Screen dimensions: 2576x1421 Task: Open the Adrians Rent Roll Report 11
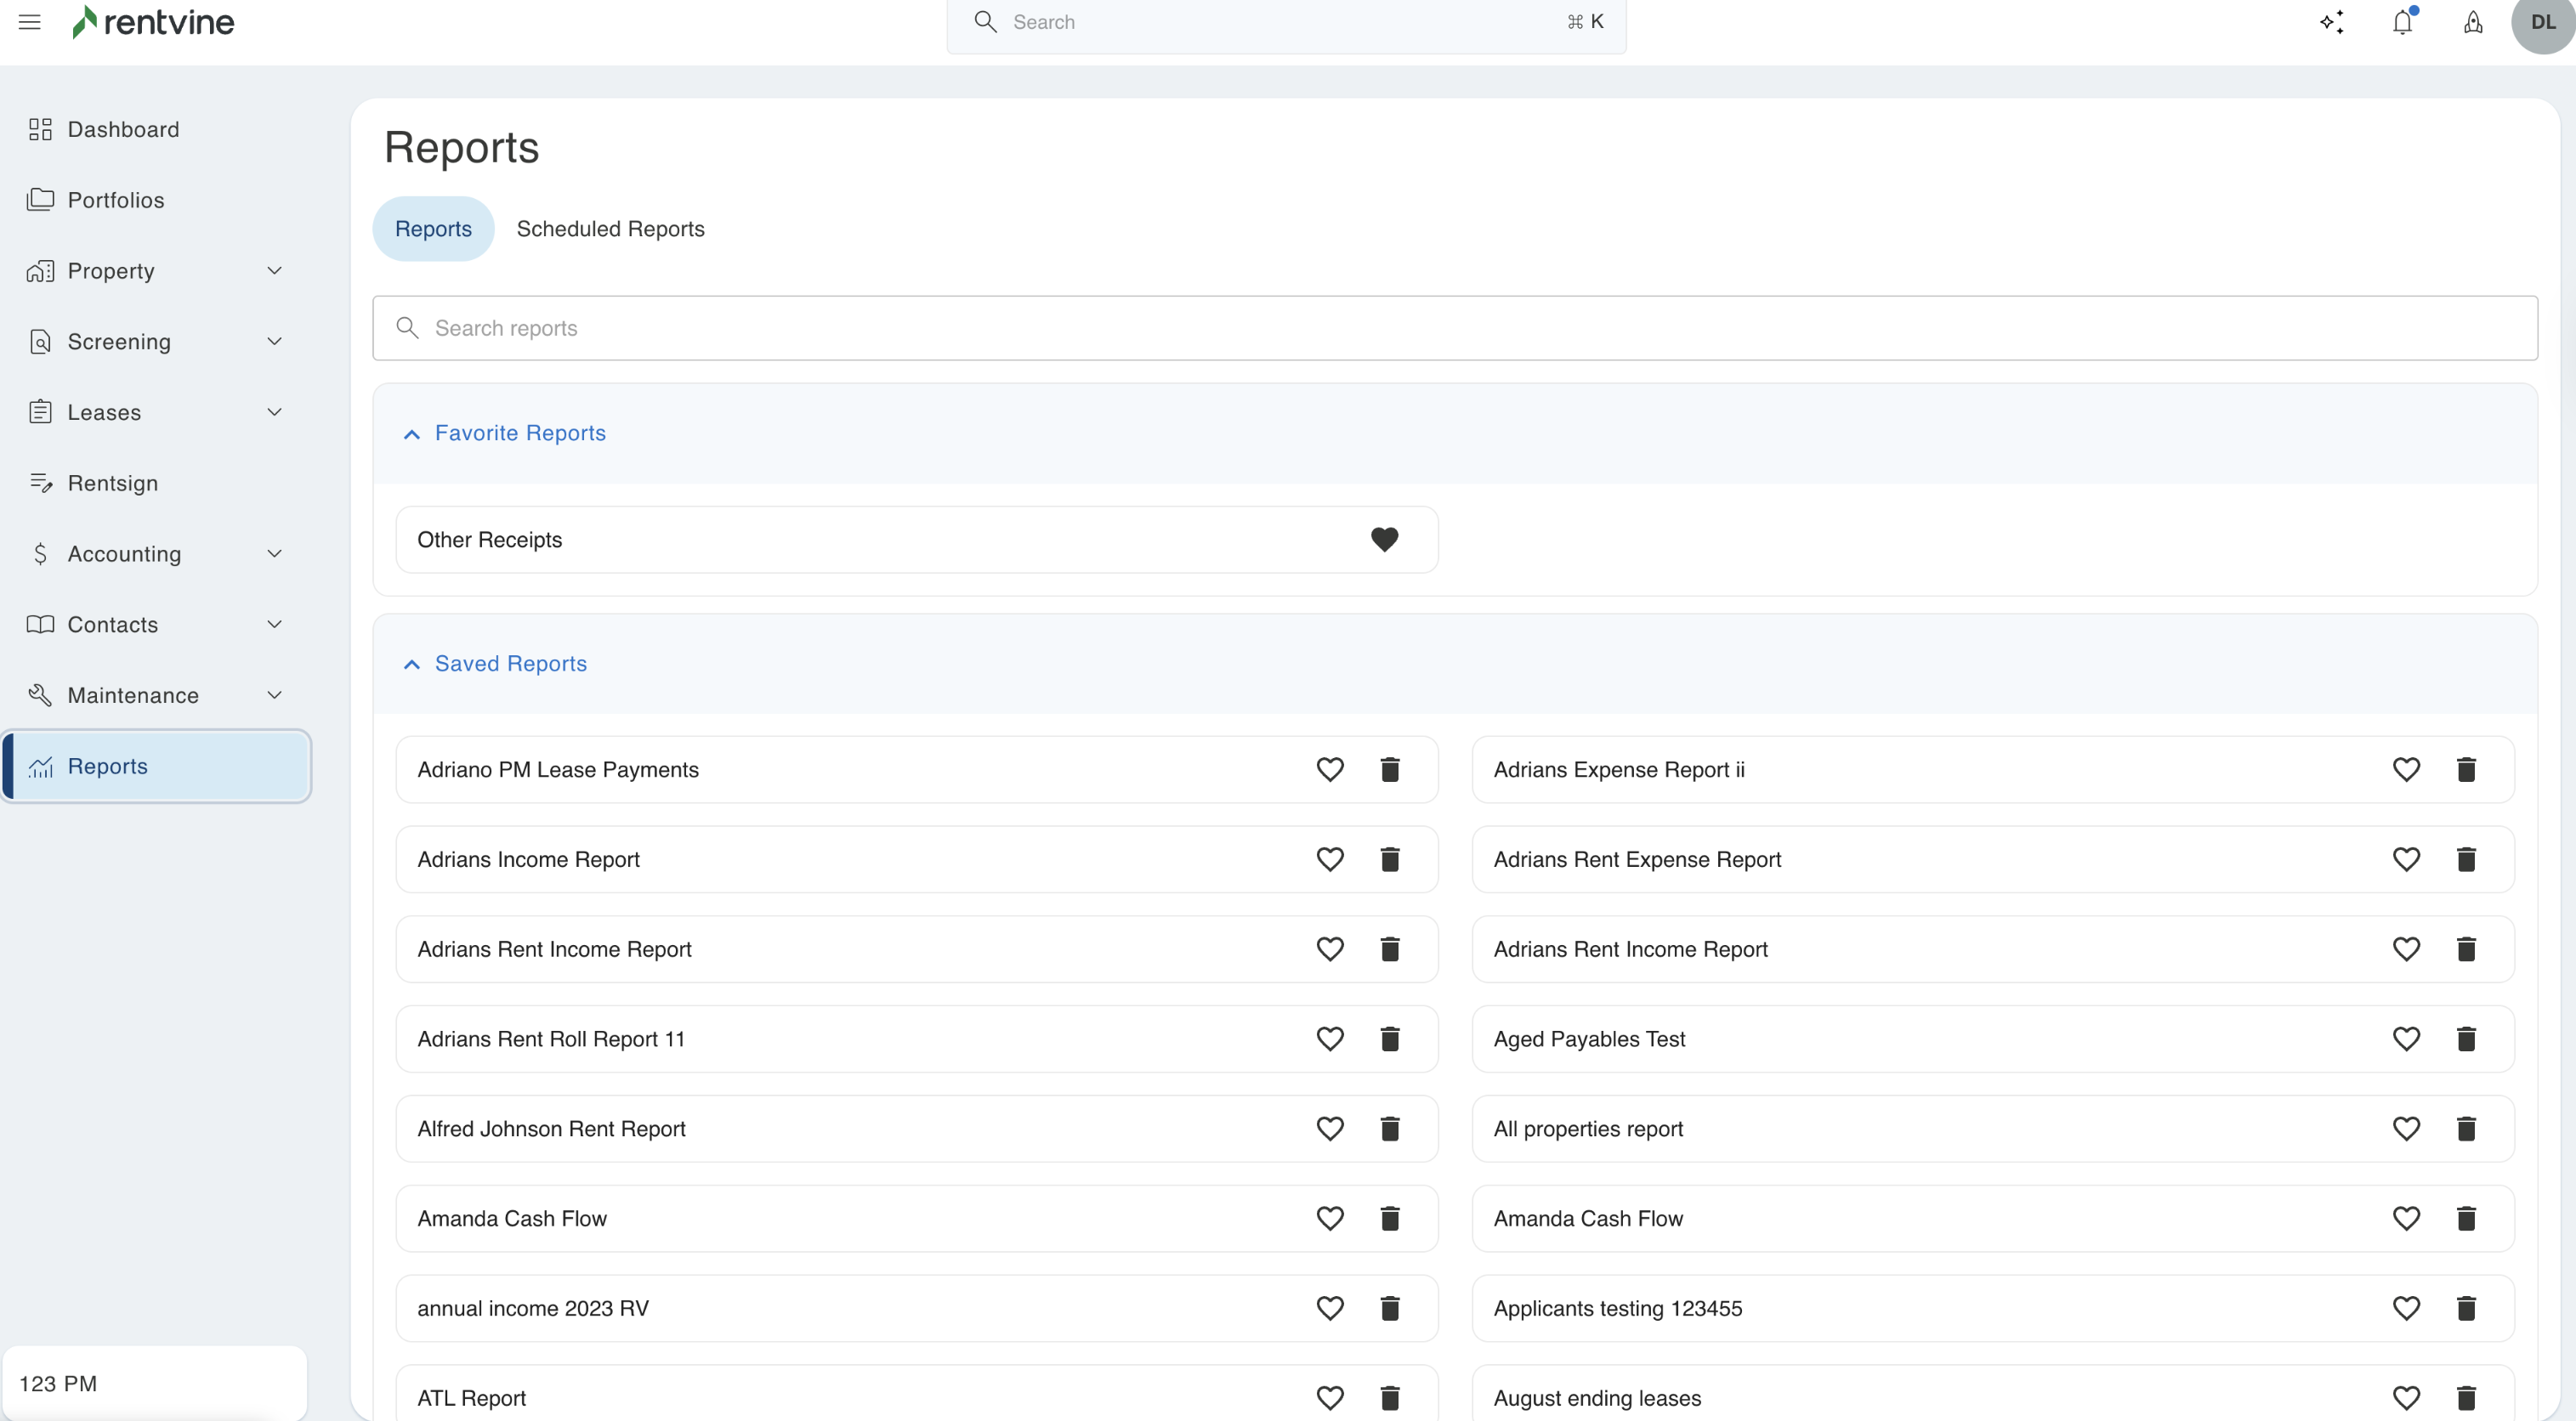tap(551, 1039)
